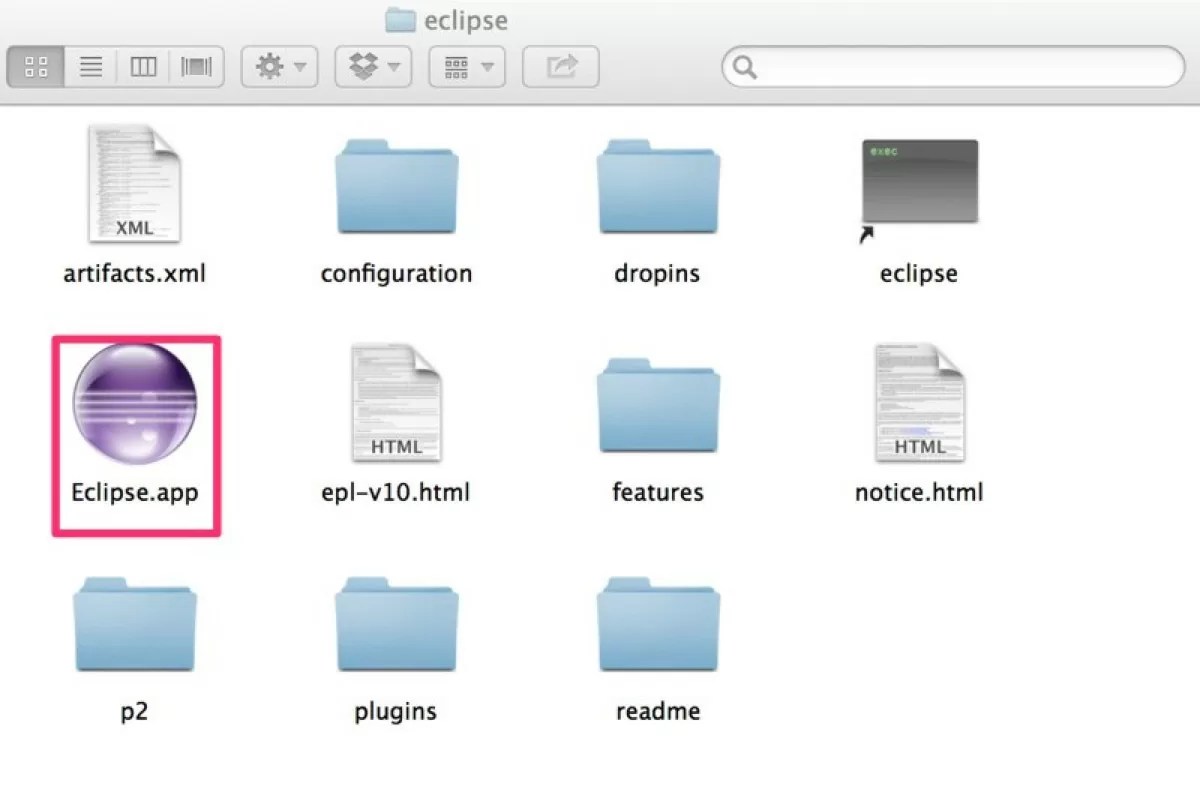Select the p2 folder icon

135,625
